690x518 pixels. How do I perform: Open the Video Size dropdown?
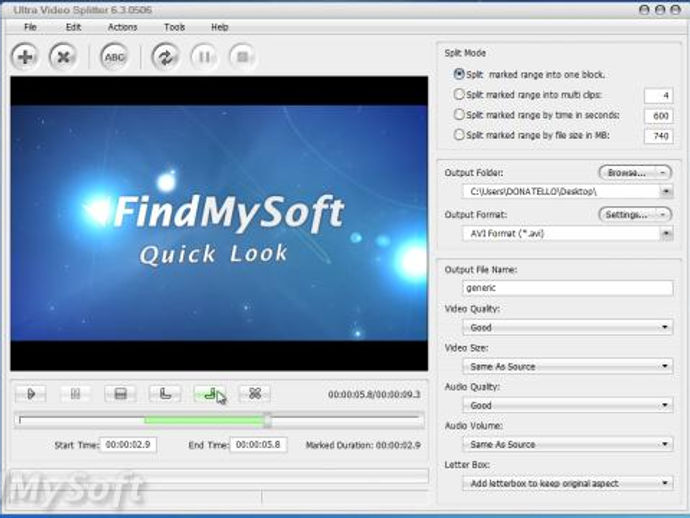[x=568, y=366]
